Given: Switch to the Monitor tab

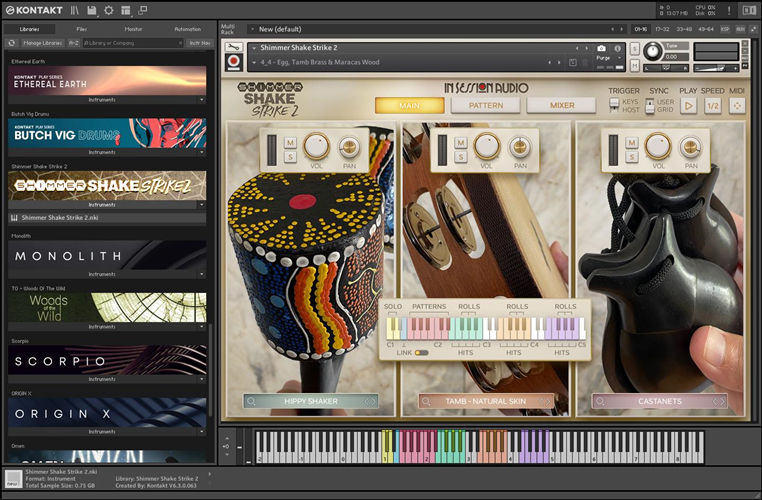Looking at the screenshot, I should pos(133,29).
